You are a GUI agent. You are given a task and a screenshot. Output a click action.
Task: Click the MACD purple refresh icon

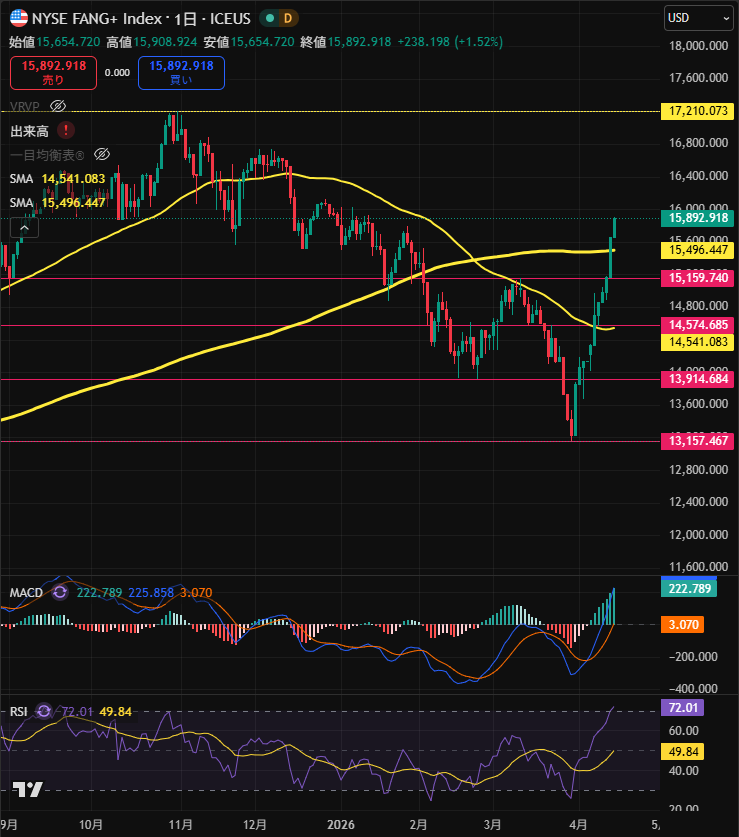59,593
